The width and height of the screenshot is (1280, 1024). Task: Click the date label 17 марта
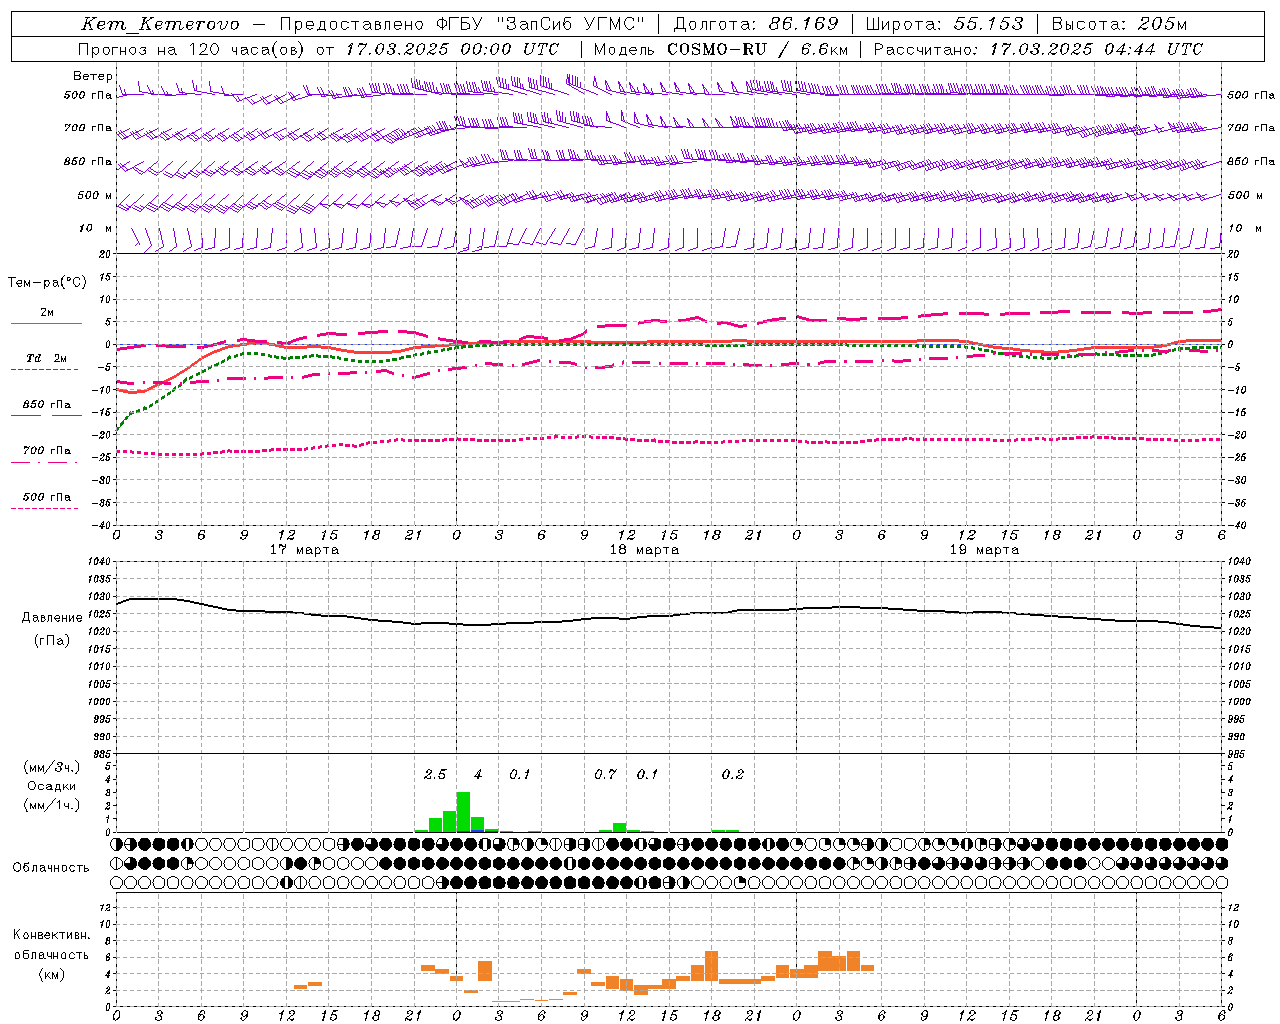pos(305,550)
